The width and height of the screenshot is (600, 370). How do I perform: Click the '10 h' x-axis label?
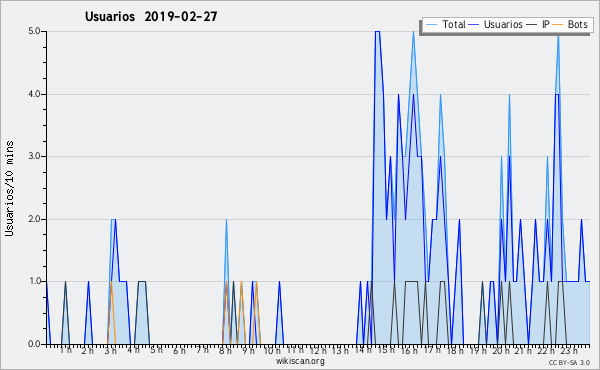(x=272, y=351)
